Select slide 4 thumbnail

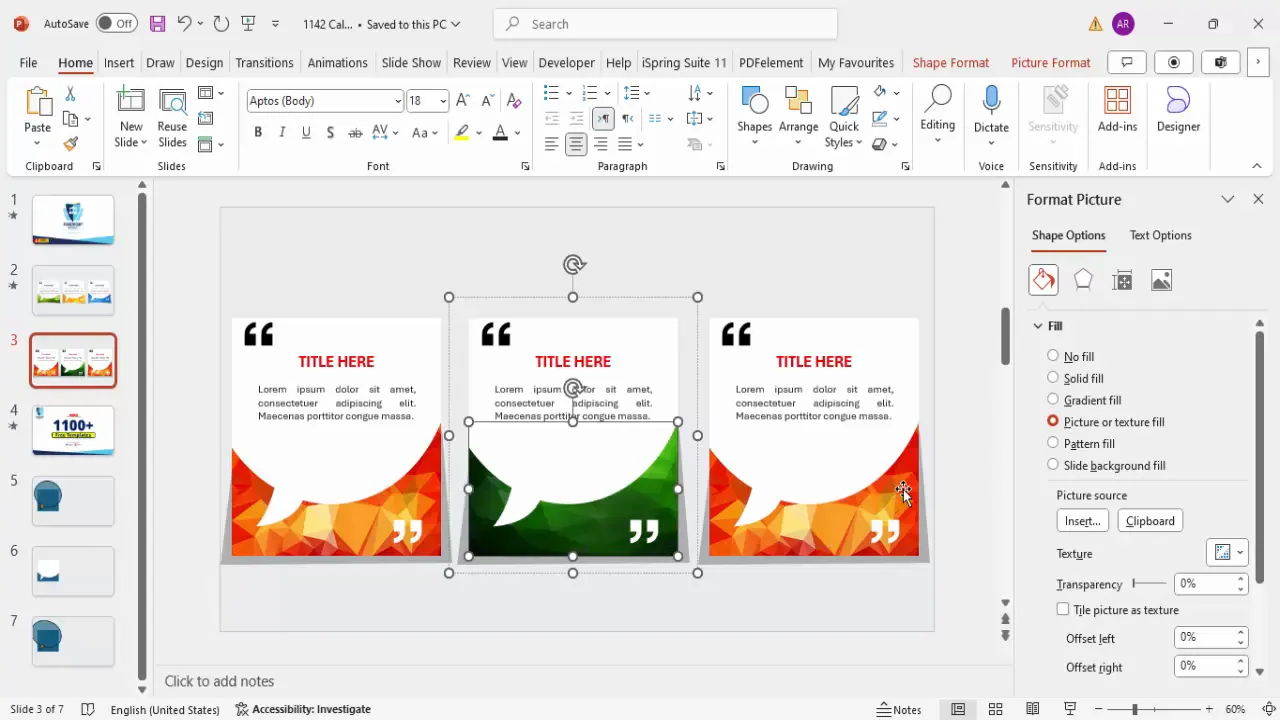(x=73, y=430)
